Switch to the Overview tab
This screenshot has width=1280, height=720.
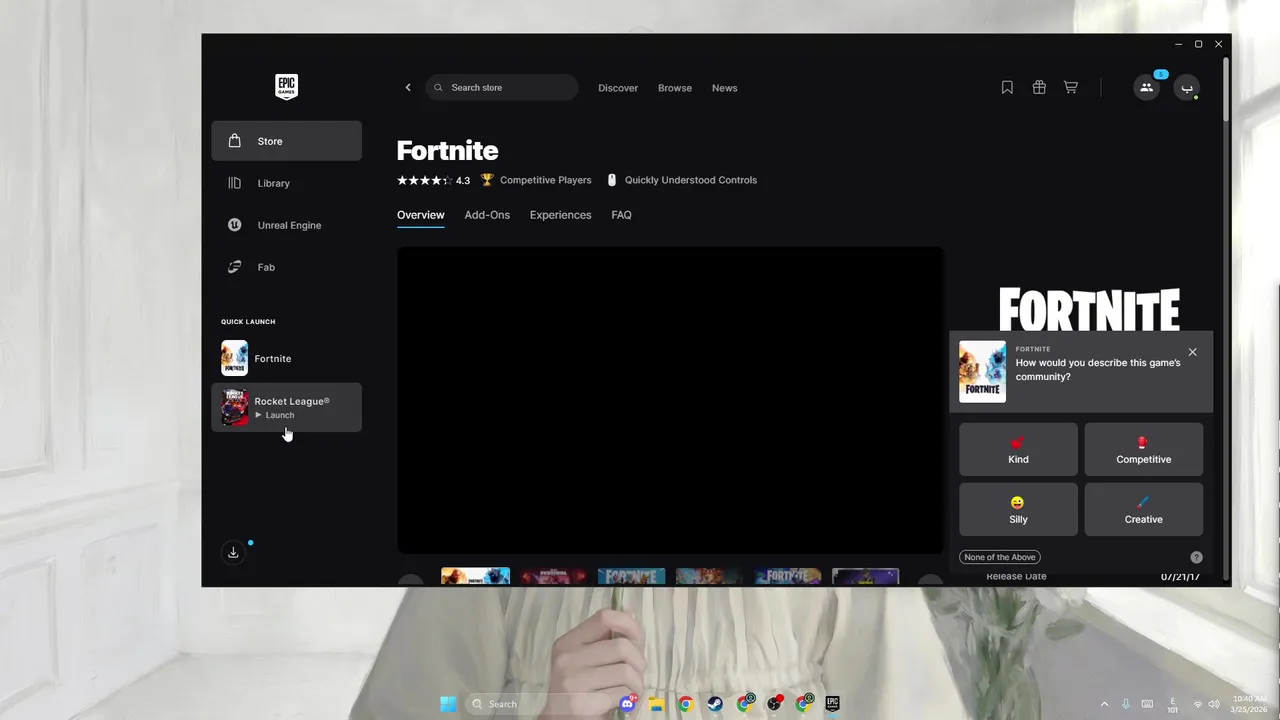click(x=421, y=215)
